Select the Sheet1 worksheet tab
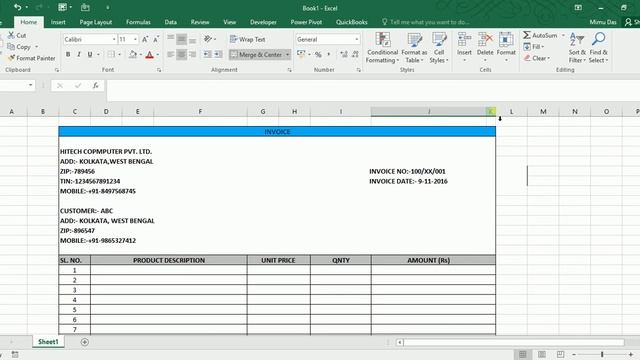The width and height of the screenshot is (640, 360). click(48, 342)
